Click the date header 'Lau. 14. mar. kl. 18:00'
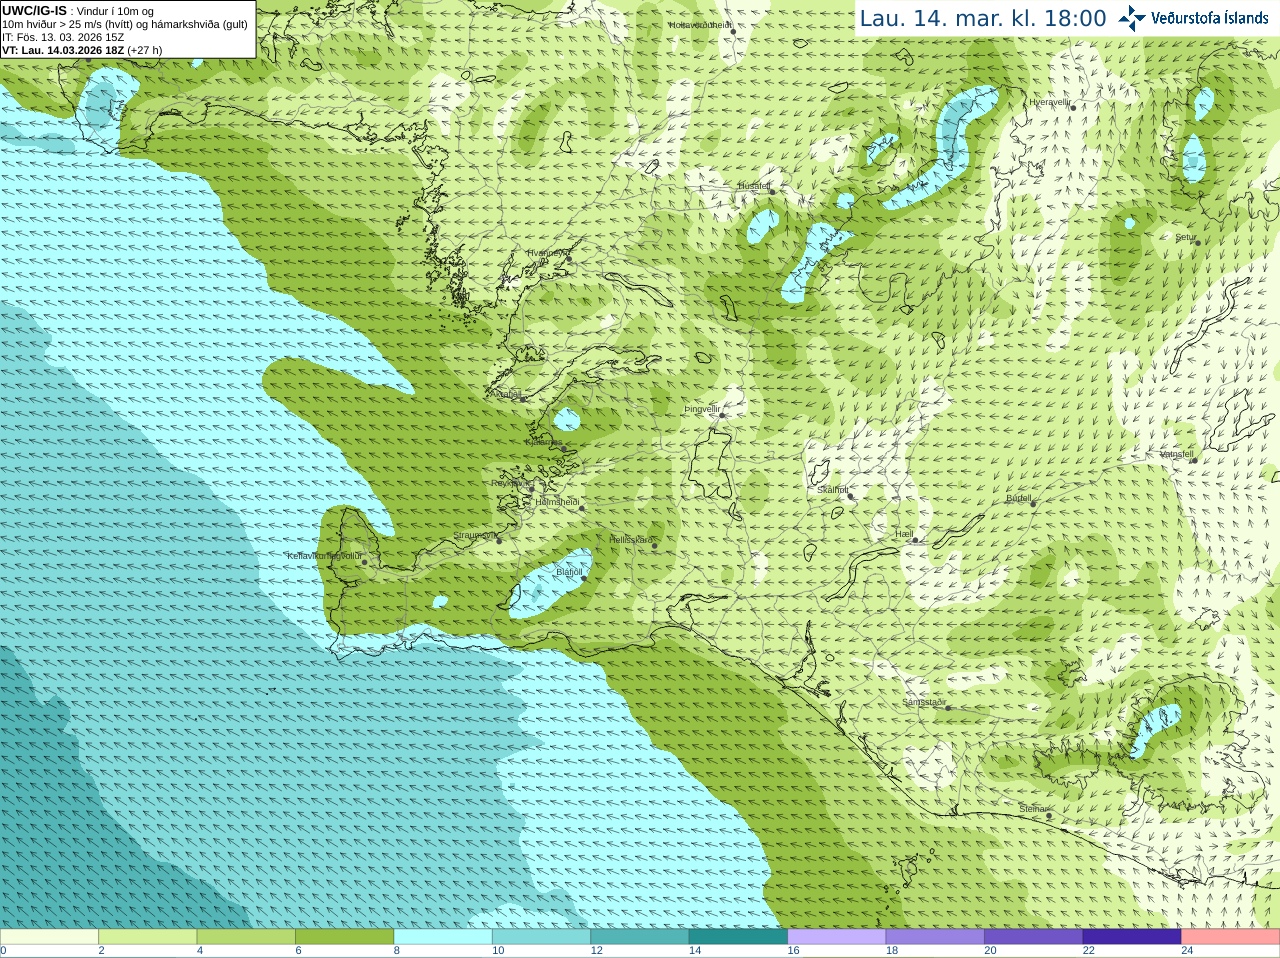1280x958 pixels. tap(983, 19)
